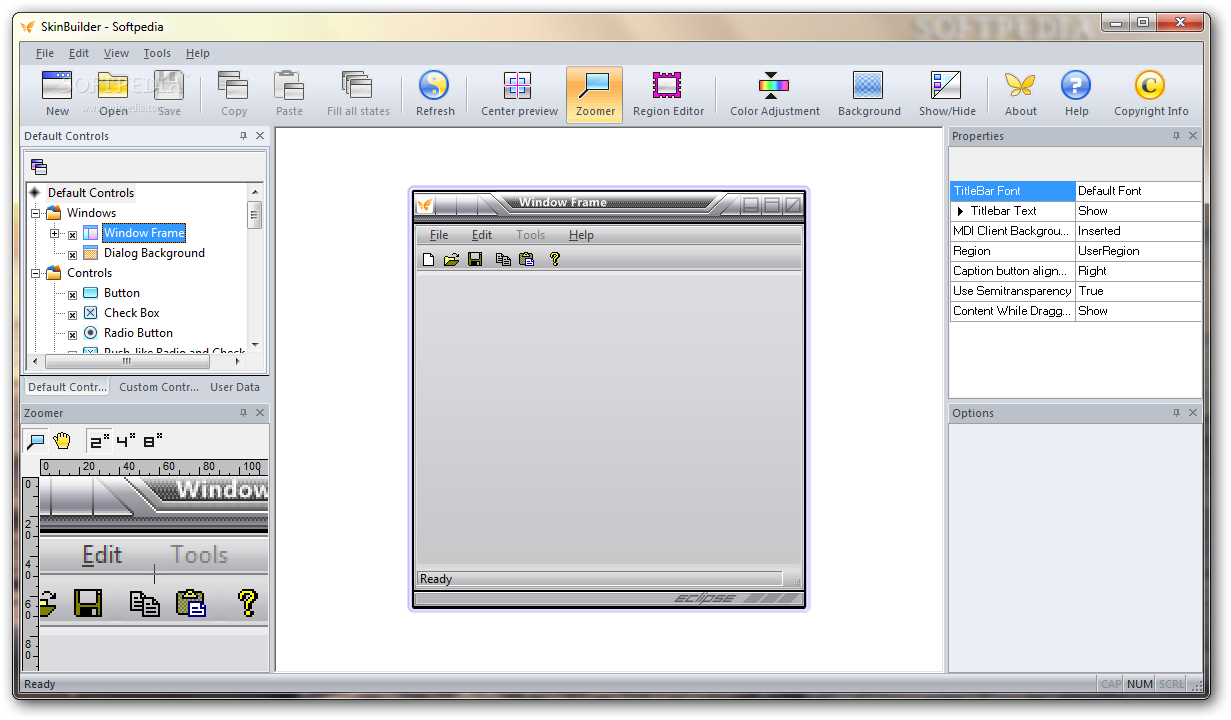Toggle the checkbox beside Dialog Background
This screenshot has height=720, width=1231.
pos(72,255)
